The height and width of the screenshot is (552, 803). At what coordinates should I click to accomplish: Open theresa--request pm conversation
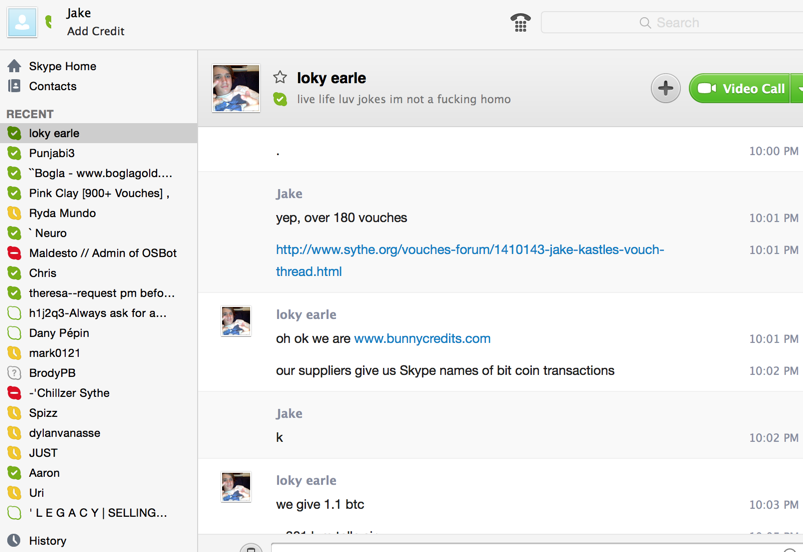click(x=98, y=293)
